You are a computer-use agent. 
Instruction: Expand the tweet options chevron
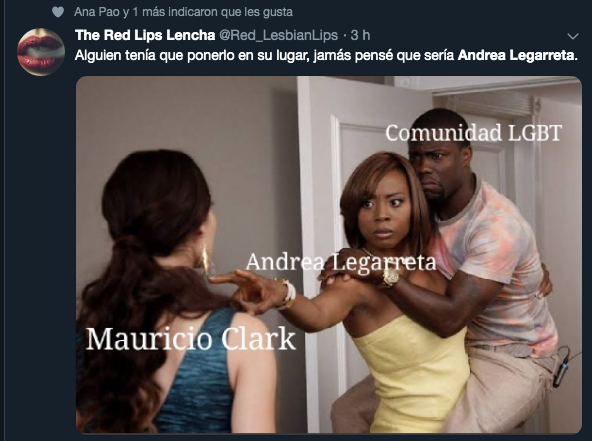[x=573, y=36]
